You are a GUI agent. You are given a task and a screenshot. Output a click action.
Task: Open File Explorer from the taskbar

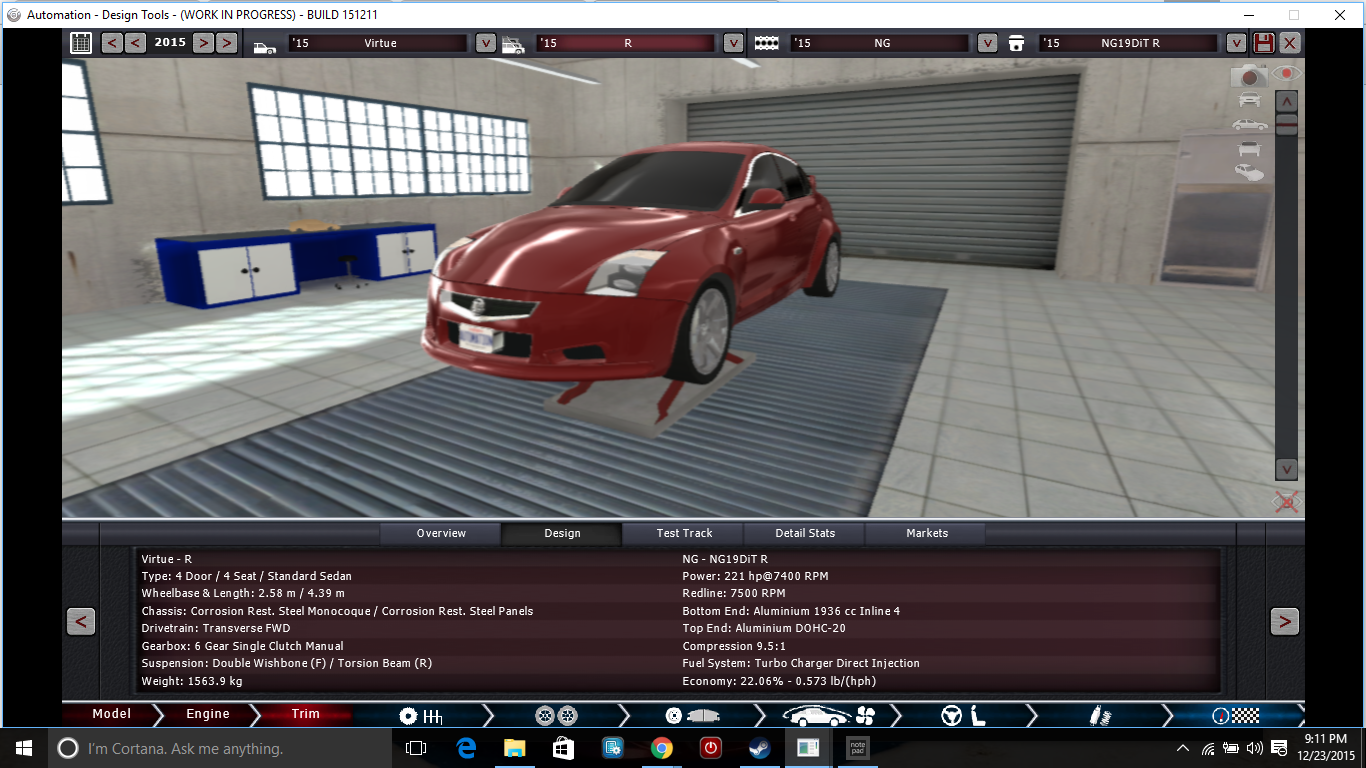[x=514, y=748]
